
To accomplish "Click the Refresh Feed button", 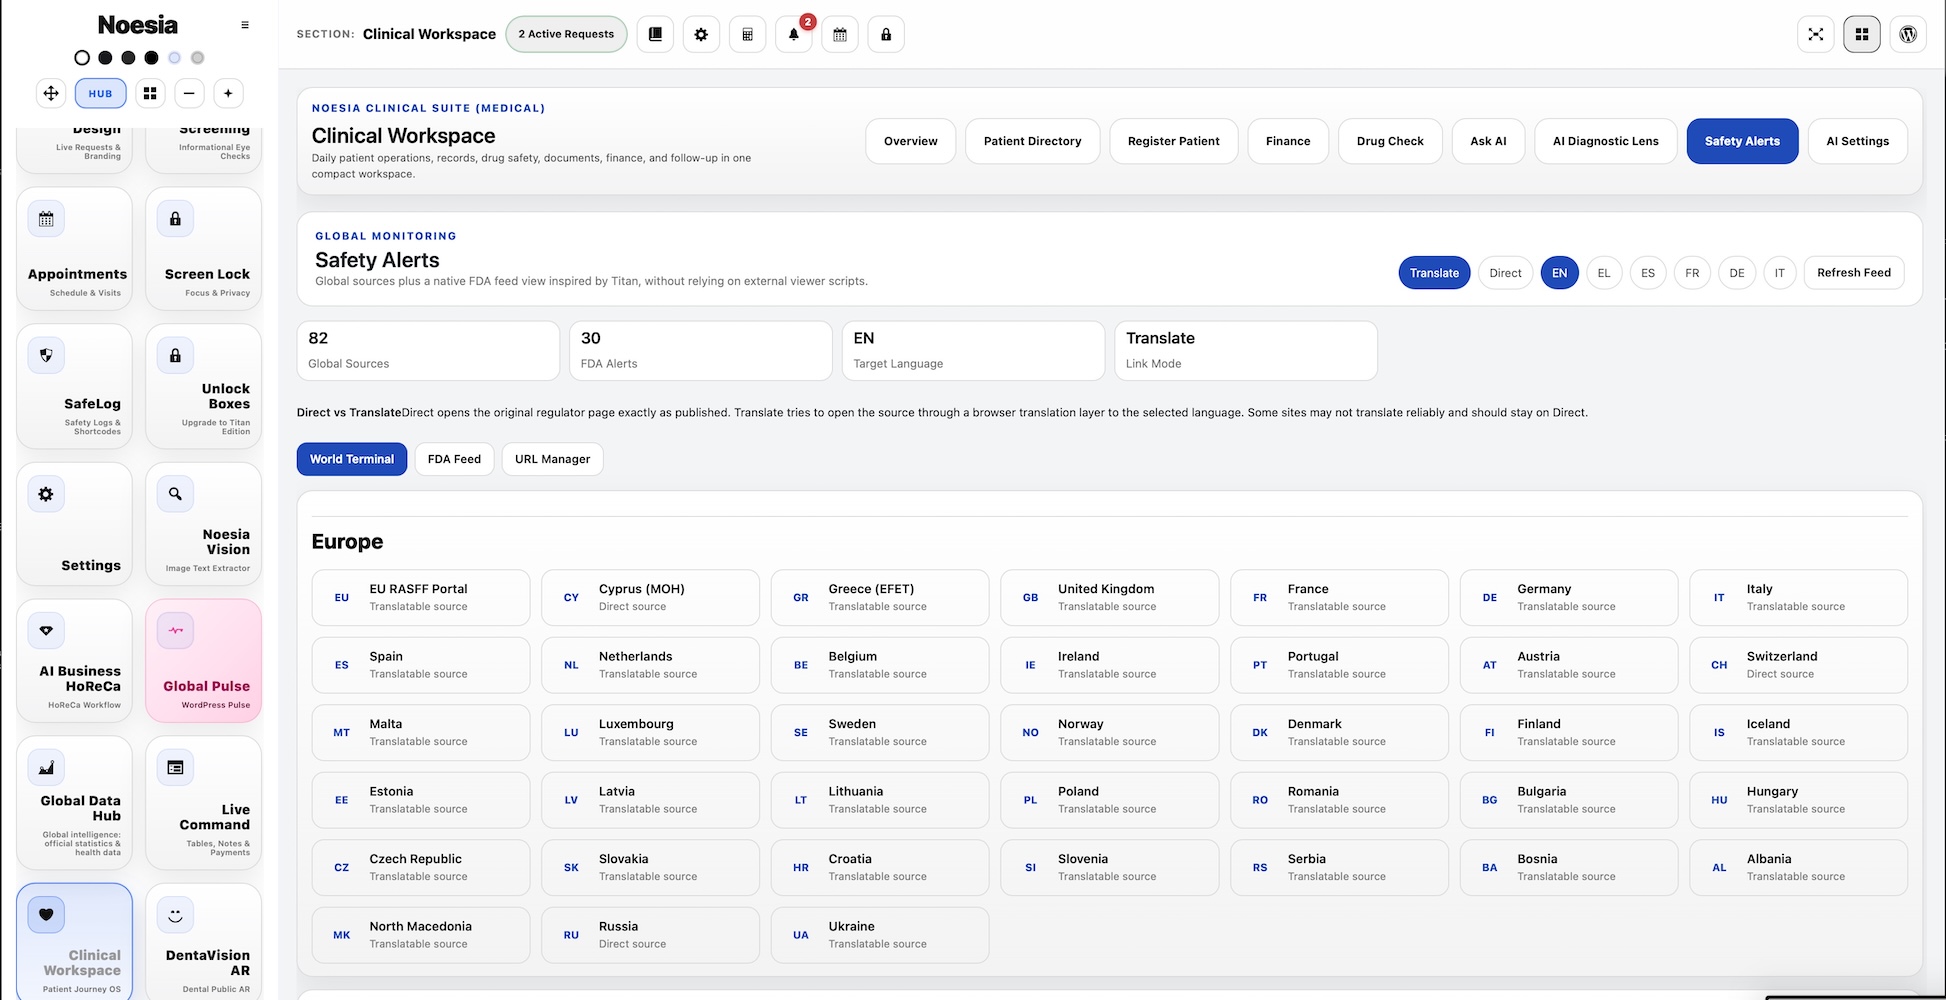I will tap(1854, 273).
